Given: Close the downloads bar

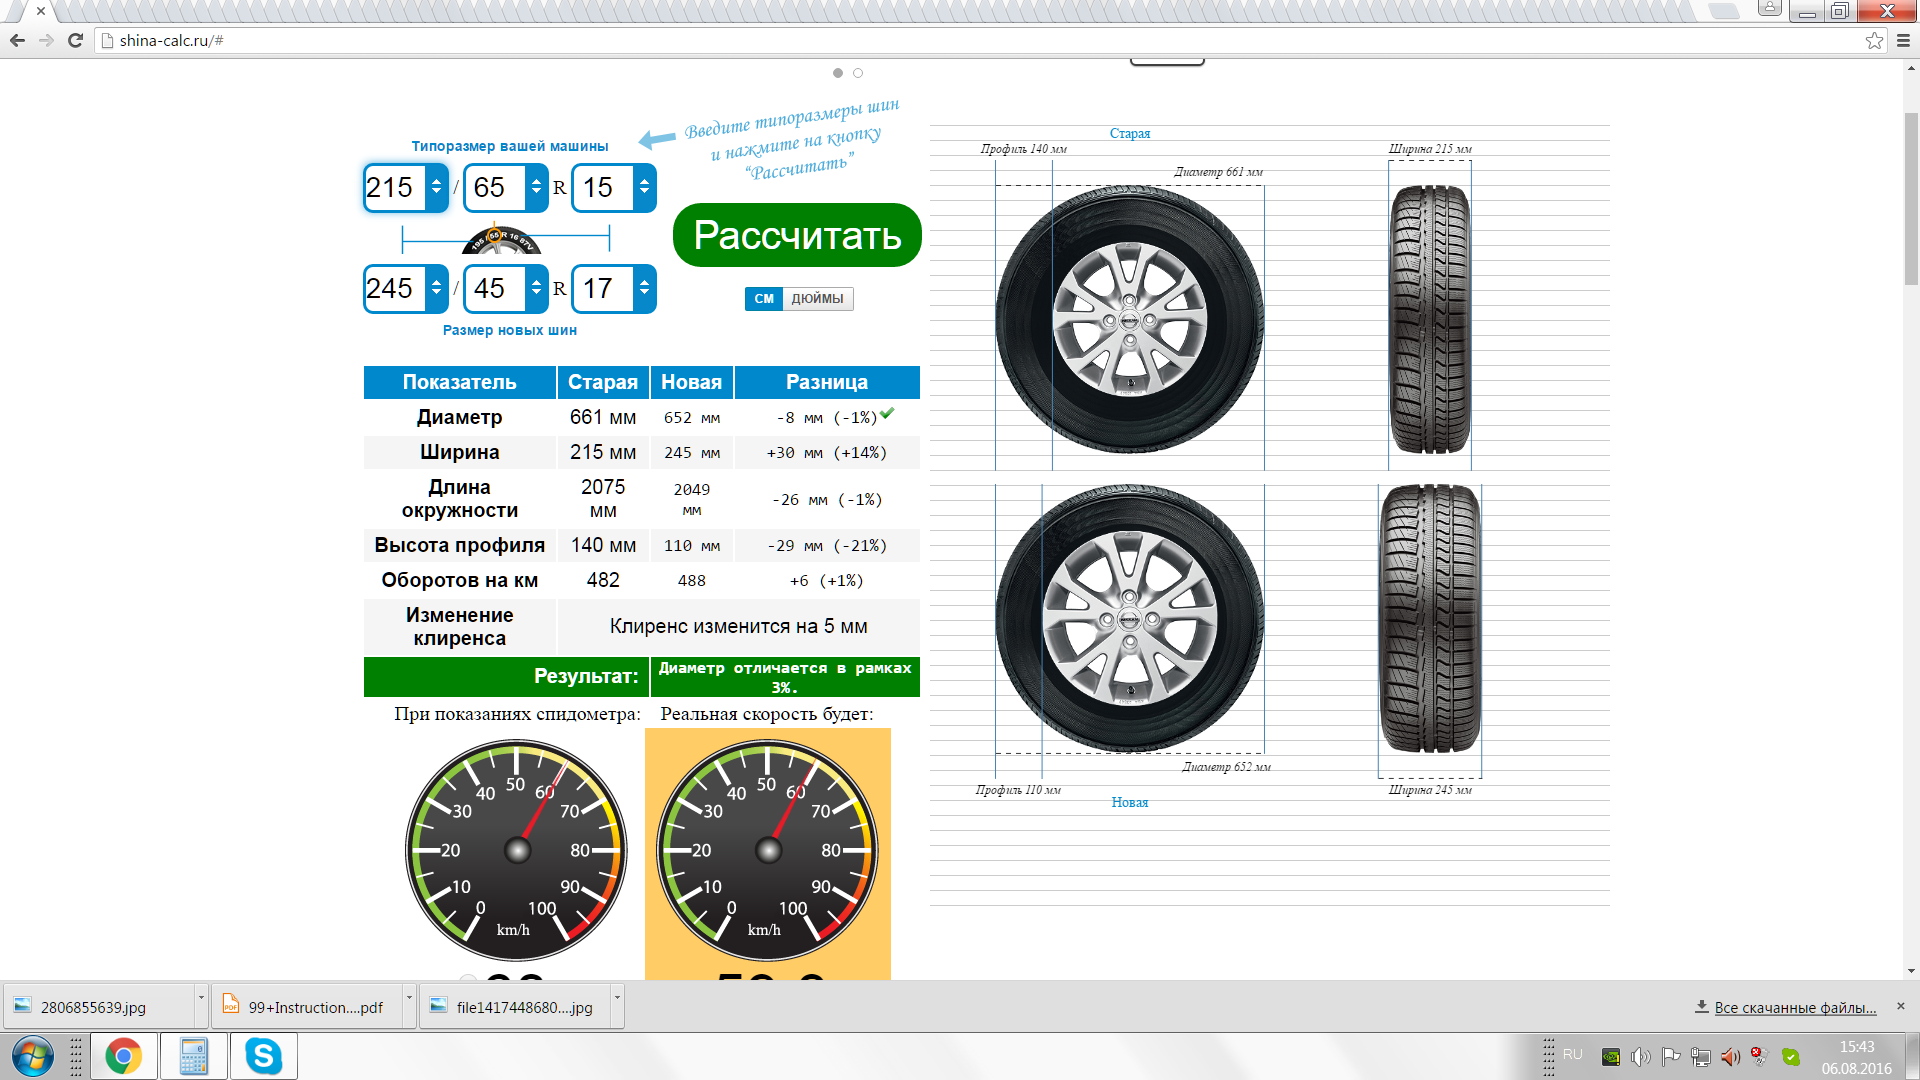Looking at the screenshot, I should pyautogui.click(x=1901, y=1006).
